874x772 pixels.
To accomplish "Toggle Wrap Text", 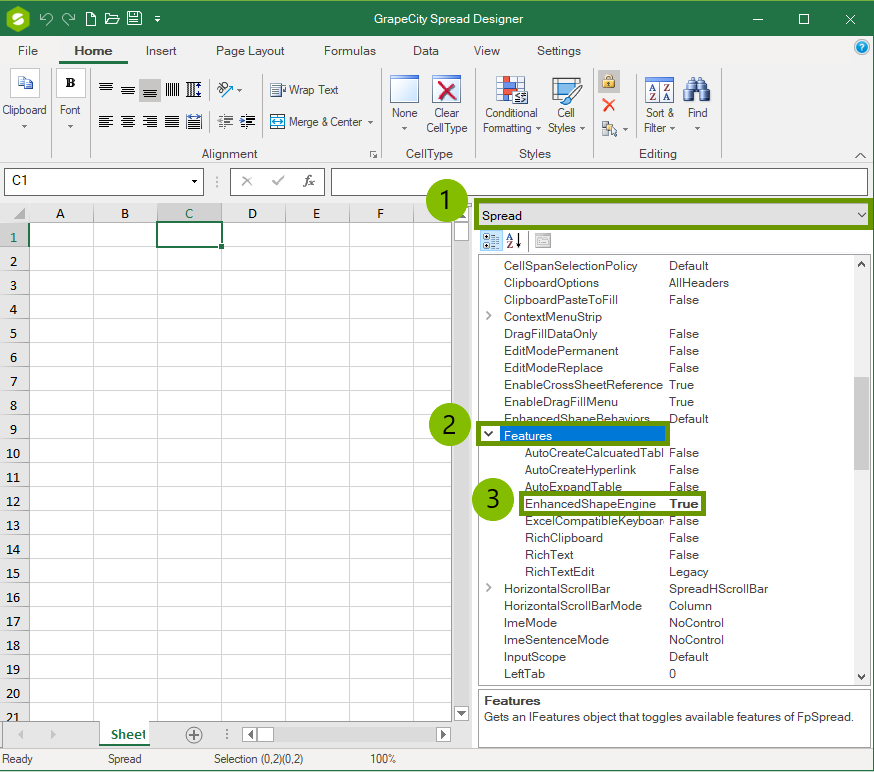I will [x=304, y=90].
